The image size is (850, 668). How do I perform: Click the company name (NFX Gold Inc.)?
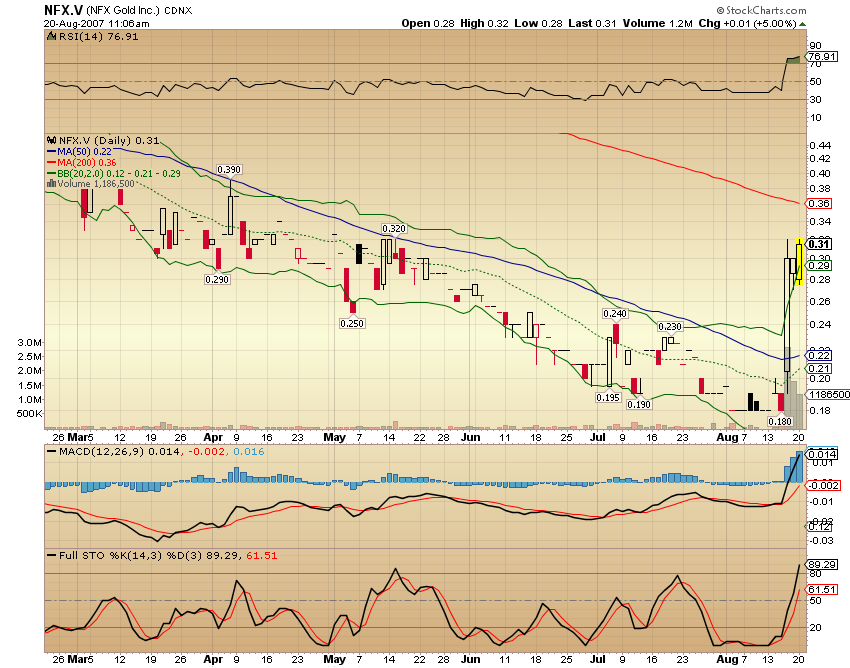click(123, 10)
